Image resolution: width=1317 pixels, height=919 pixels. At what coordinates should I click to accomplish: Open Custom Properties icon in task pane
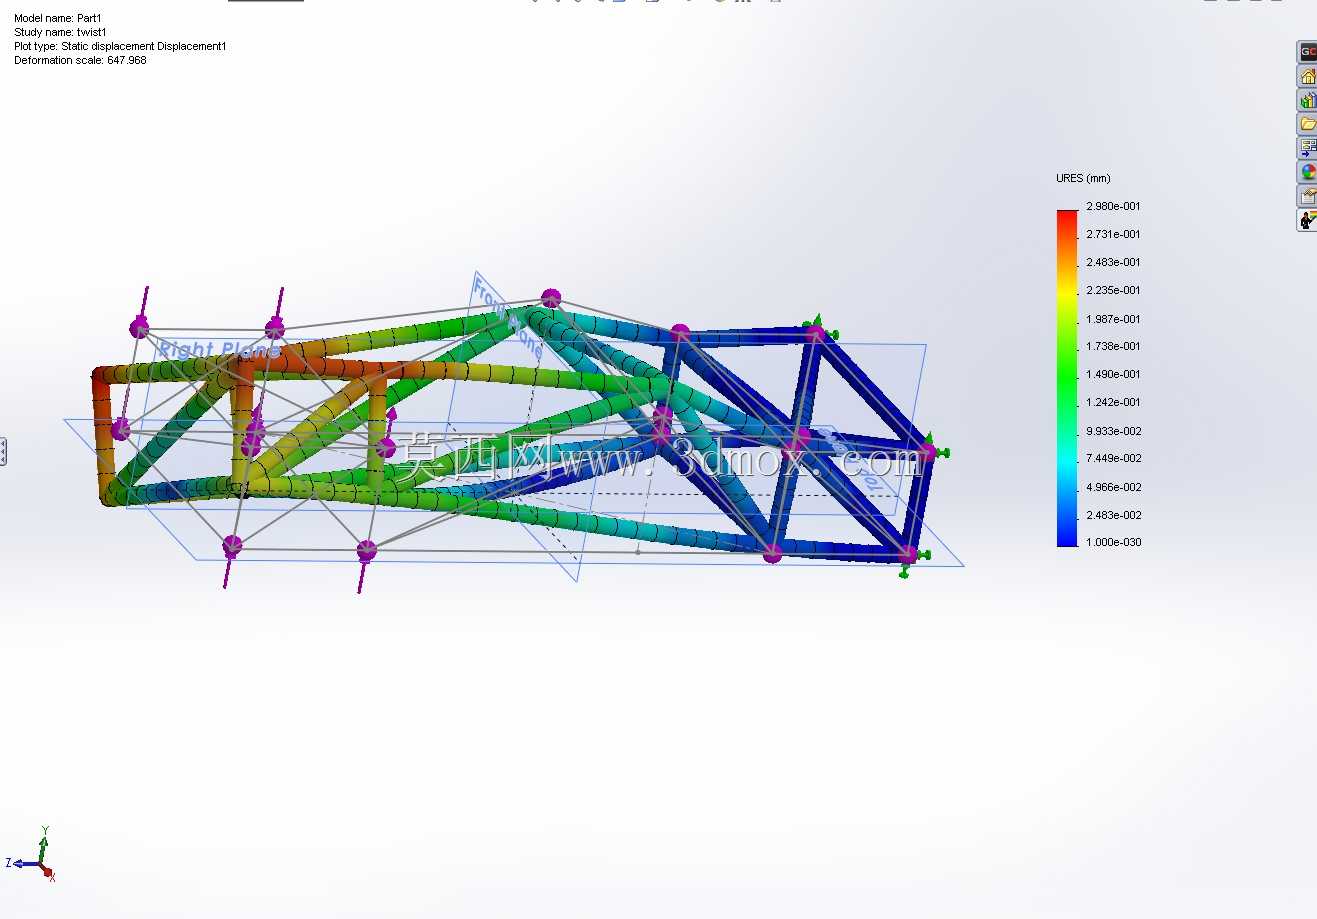(1307, 196)
